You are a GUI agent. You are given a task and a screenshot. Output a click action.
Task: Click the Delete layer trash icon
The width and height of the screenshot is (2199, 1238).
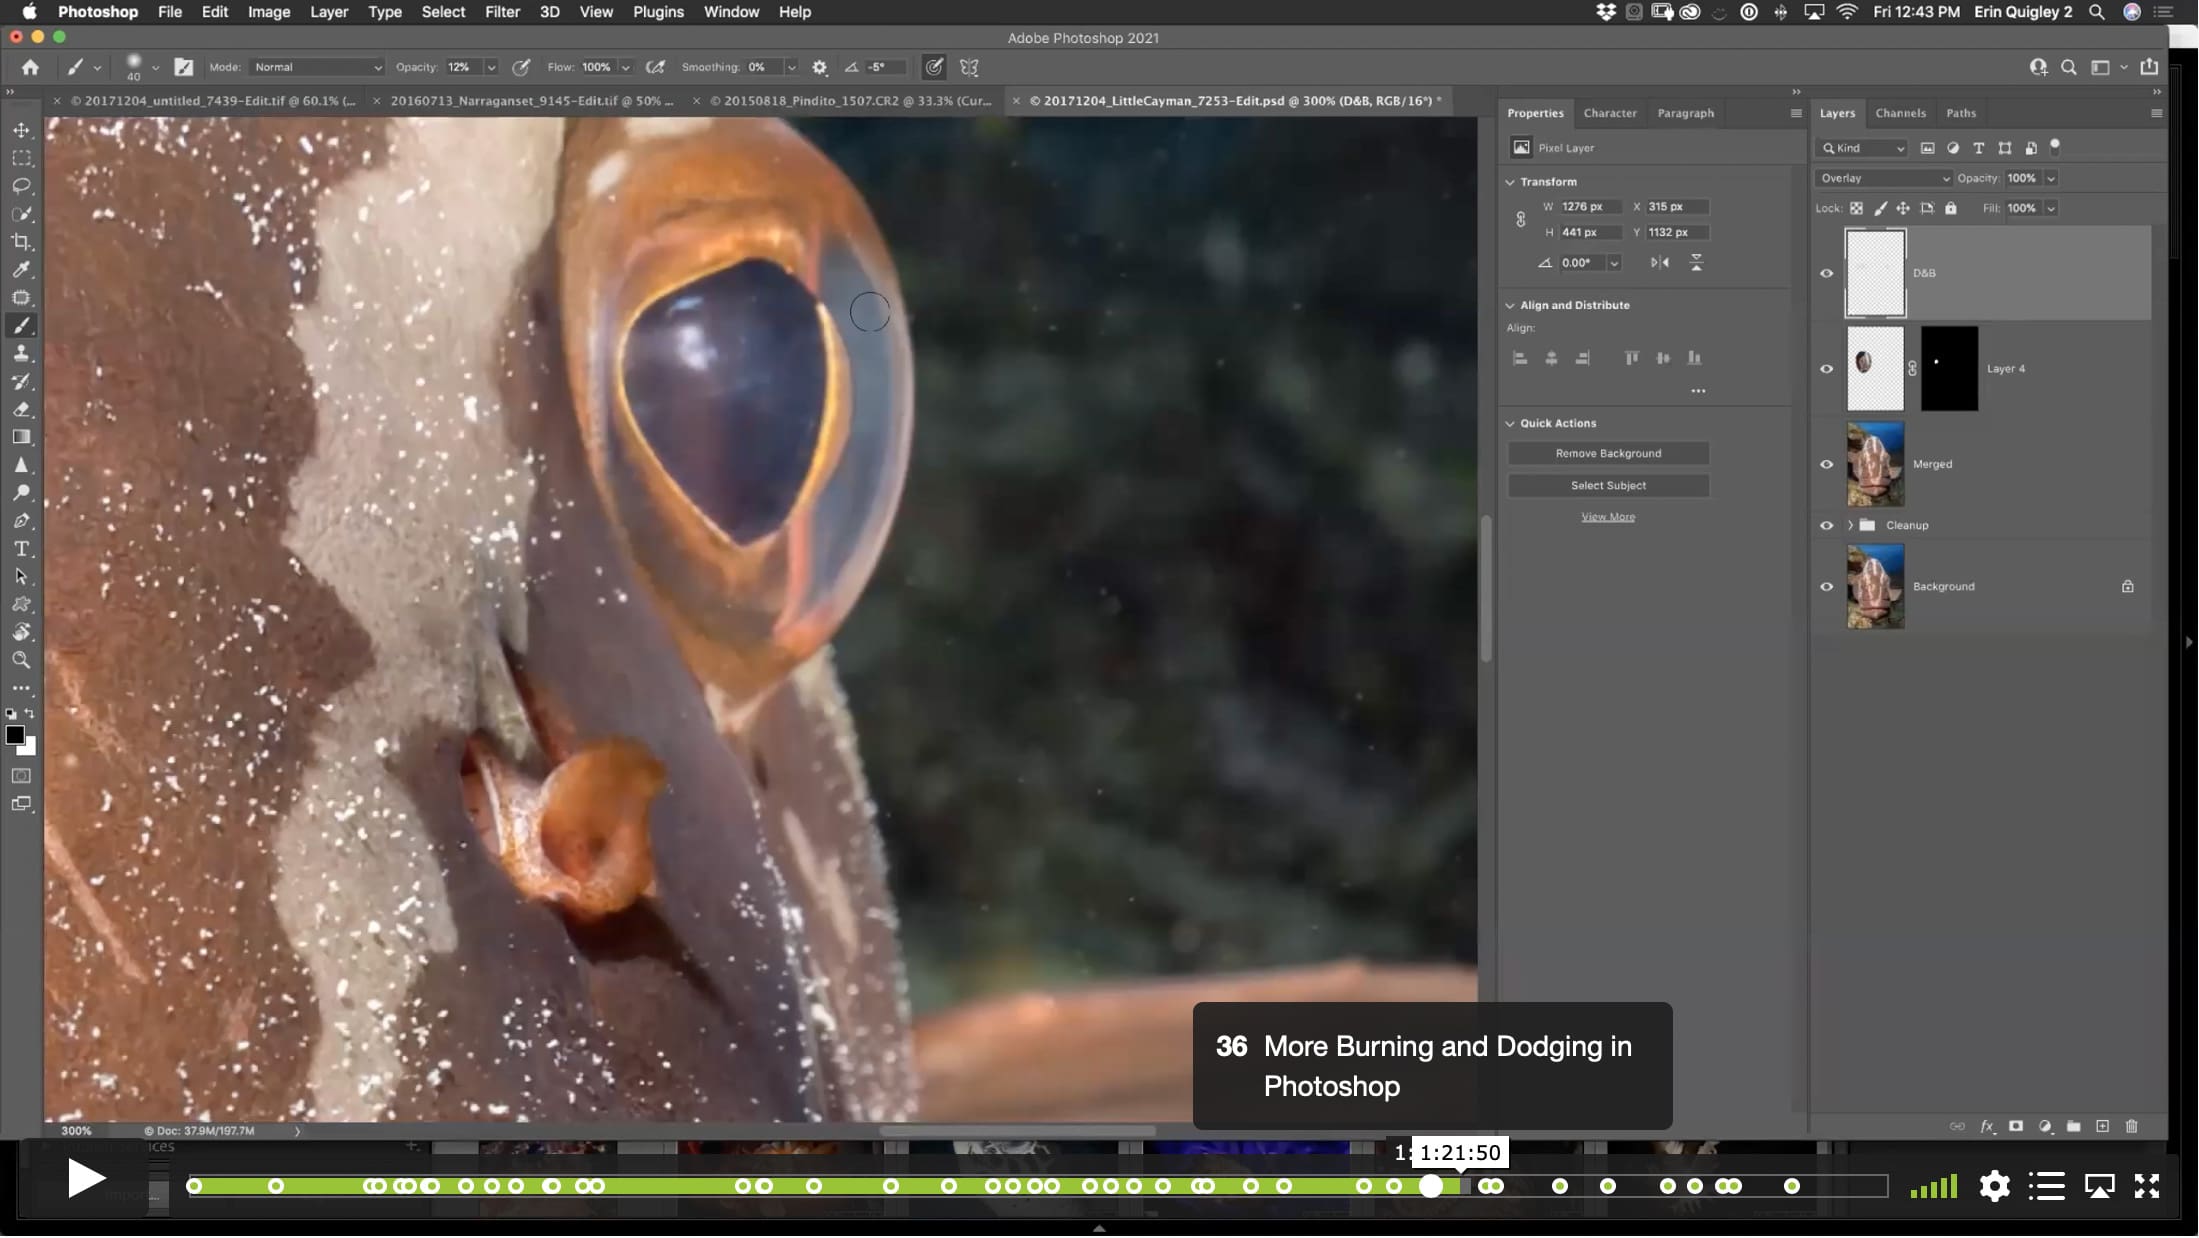[x=2131, y=1126]
